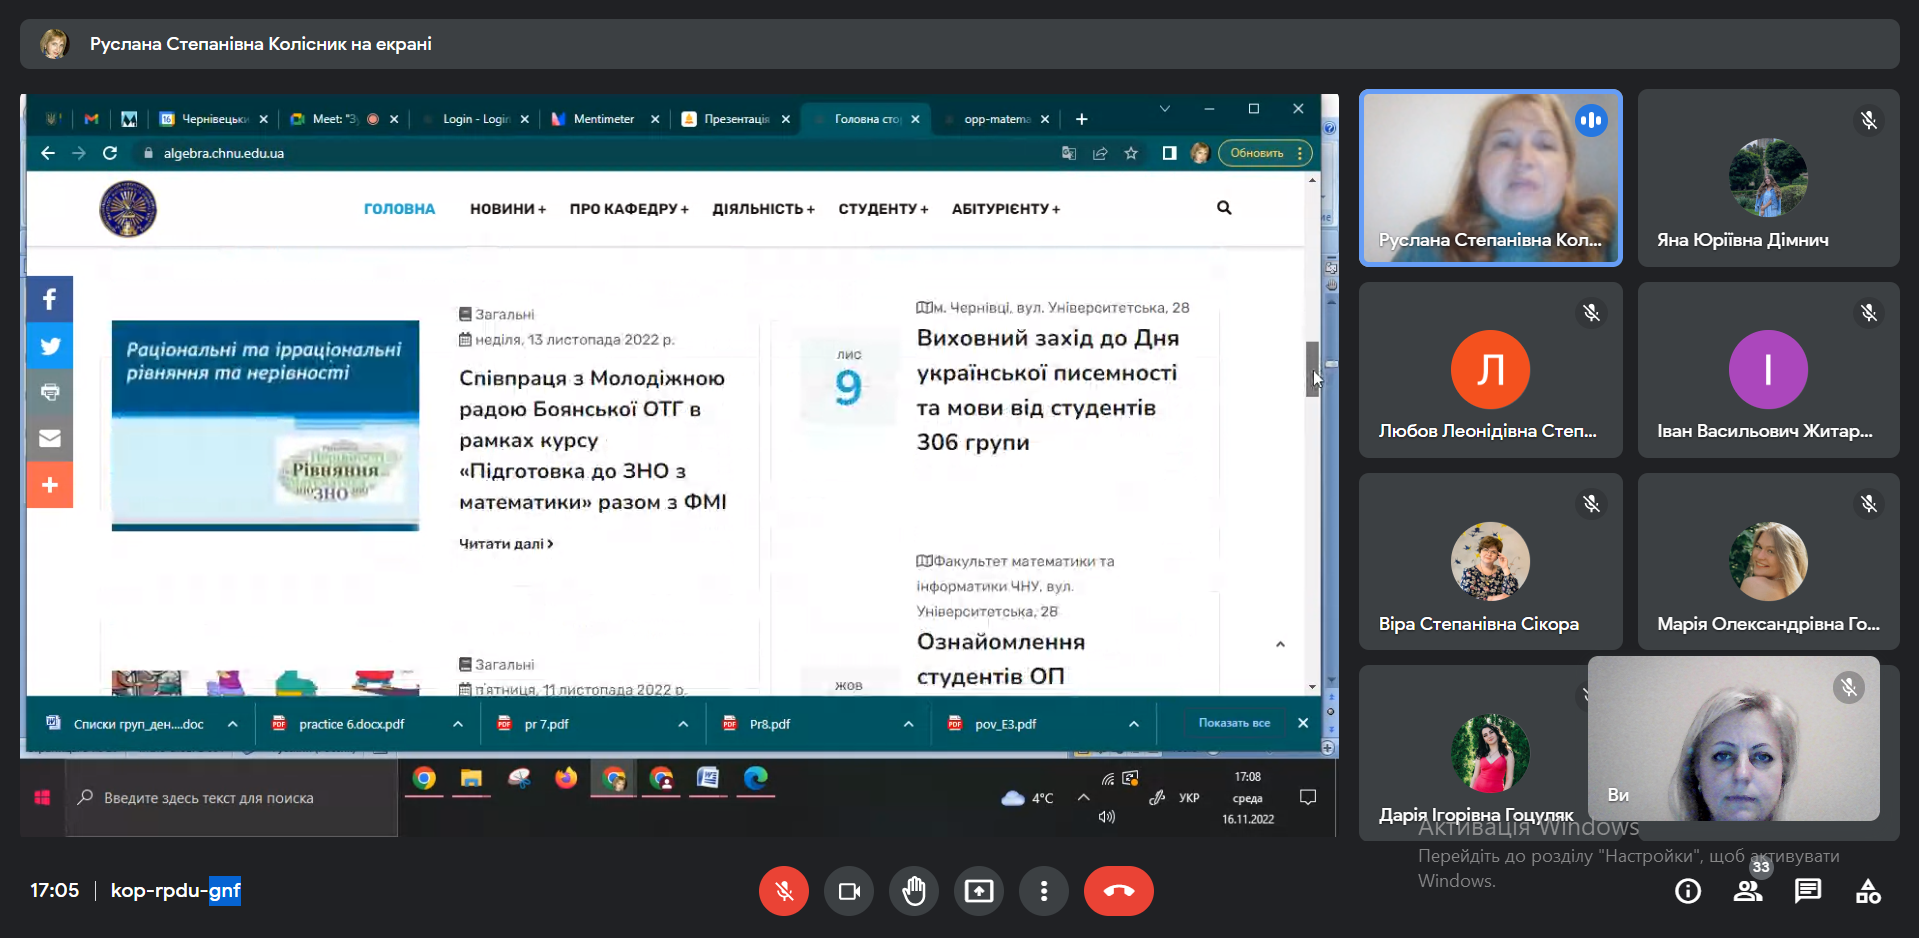Screen dimensions: 1919x938
Task: Close the downloads bar
Action: [1303, 723]
